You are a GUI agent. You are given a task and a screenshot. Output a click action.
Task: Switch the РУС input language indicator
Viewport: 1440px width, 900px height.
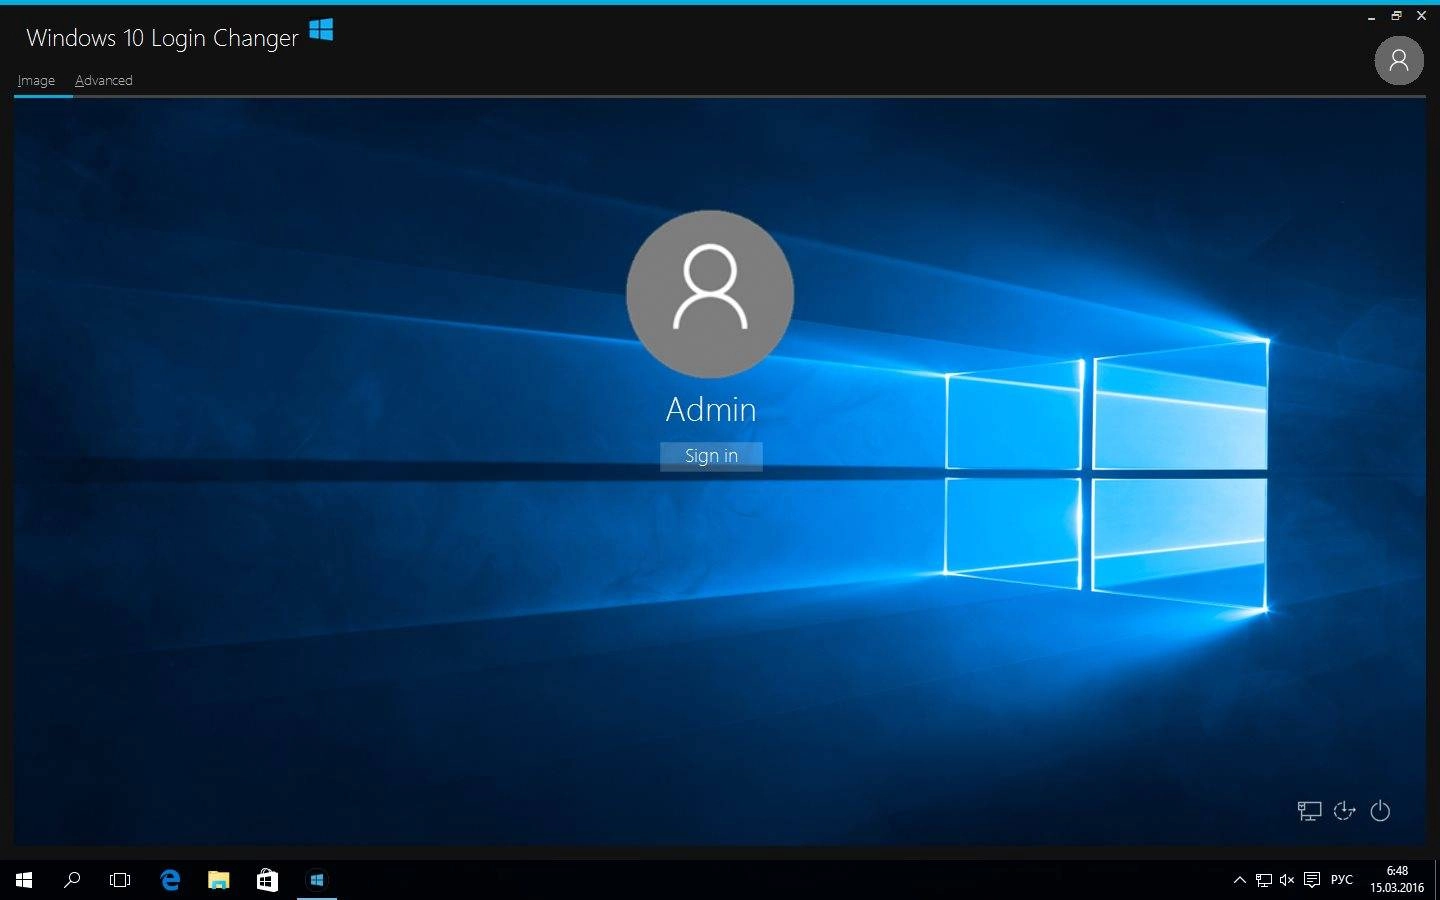[1342, 880]
